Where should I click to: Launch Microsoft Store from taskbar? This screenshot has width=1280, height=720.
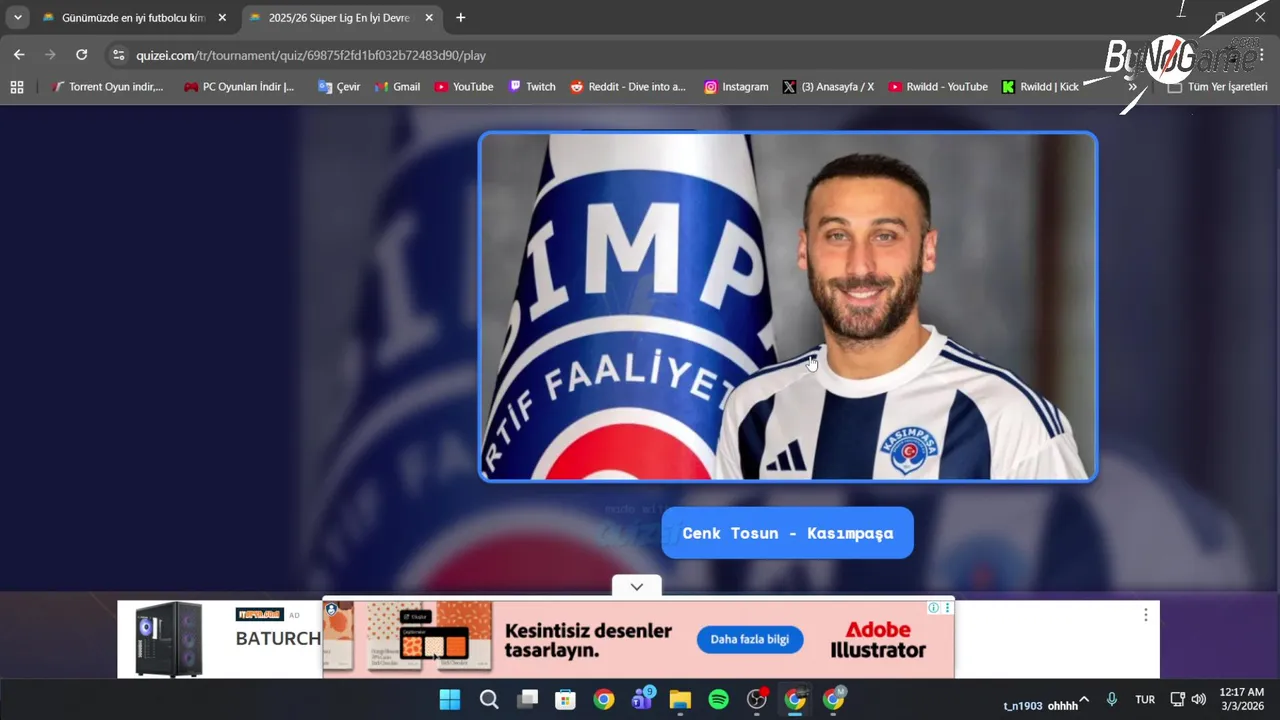(x=565, y=700)
